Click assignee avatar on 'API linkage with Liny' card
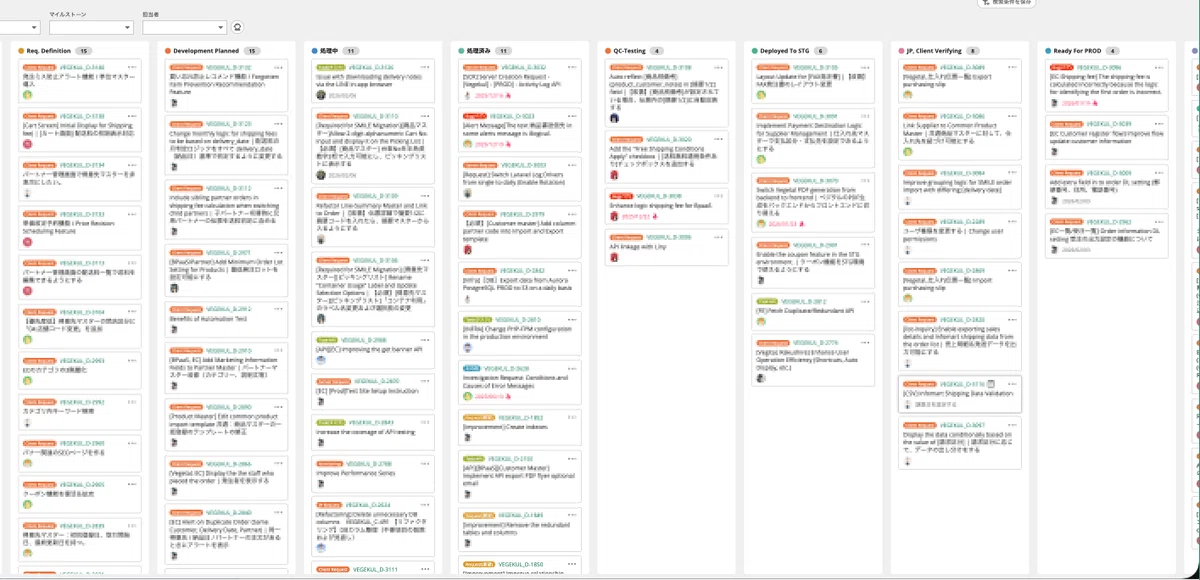Viewport: 1200px width, 580px height. coord(612,258)
